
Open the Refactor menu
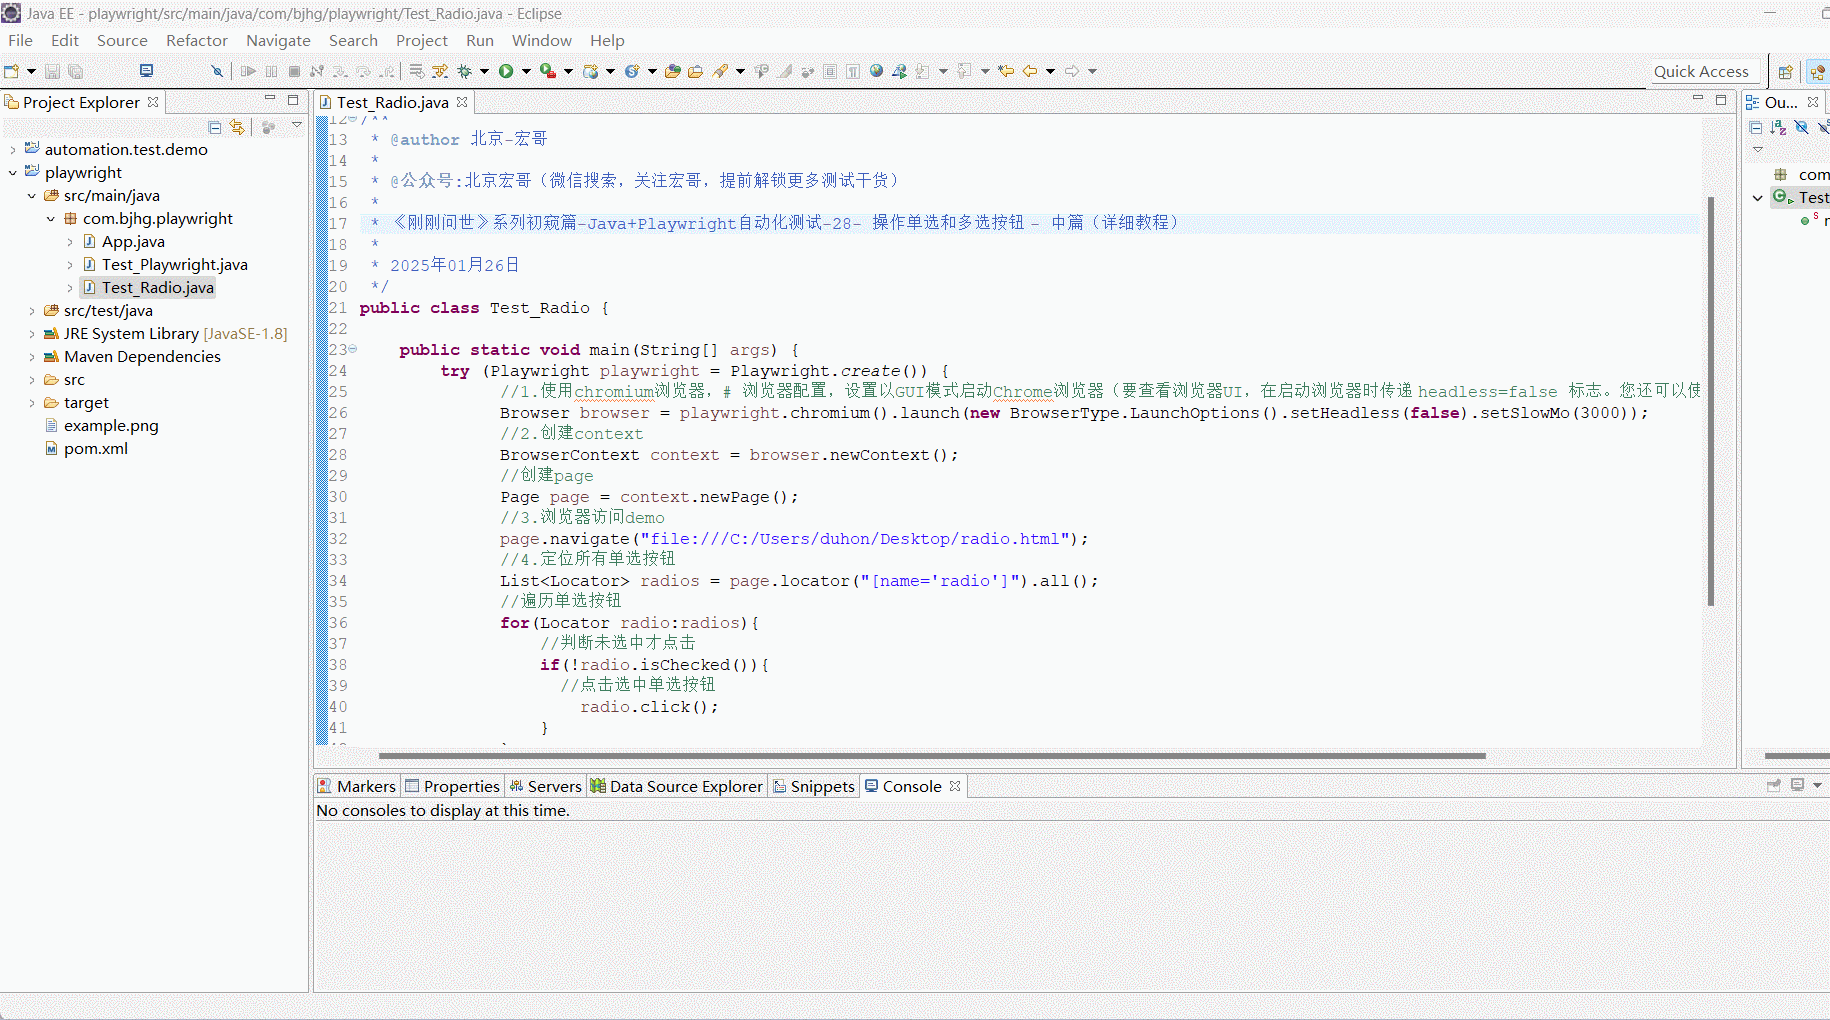pyautogui.click(x=197, y=40)
